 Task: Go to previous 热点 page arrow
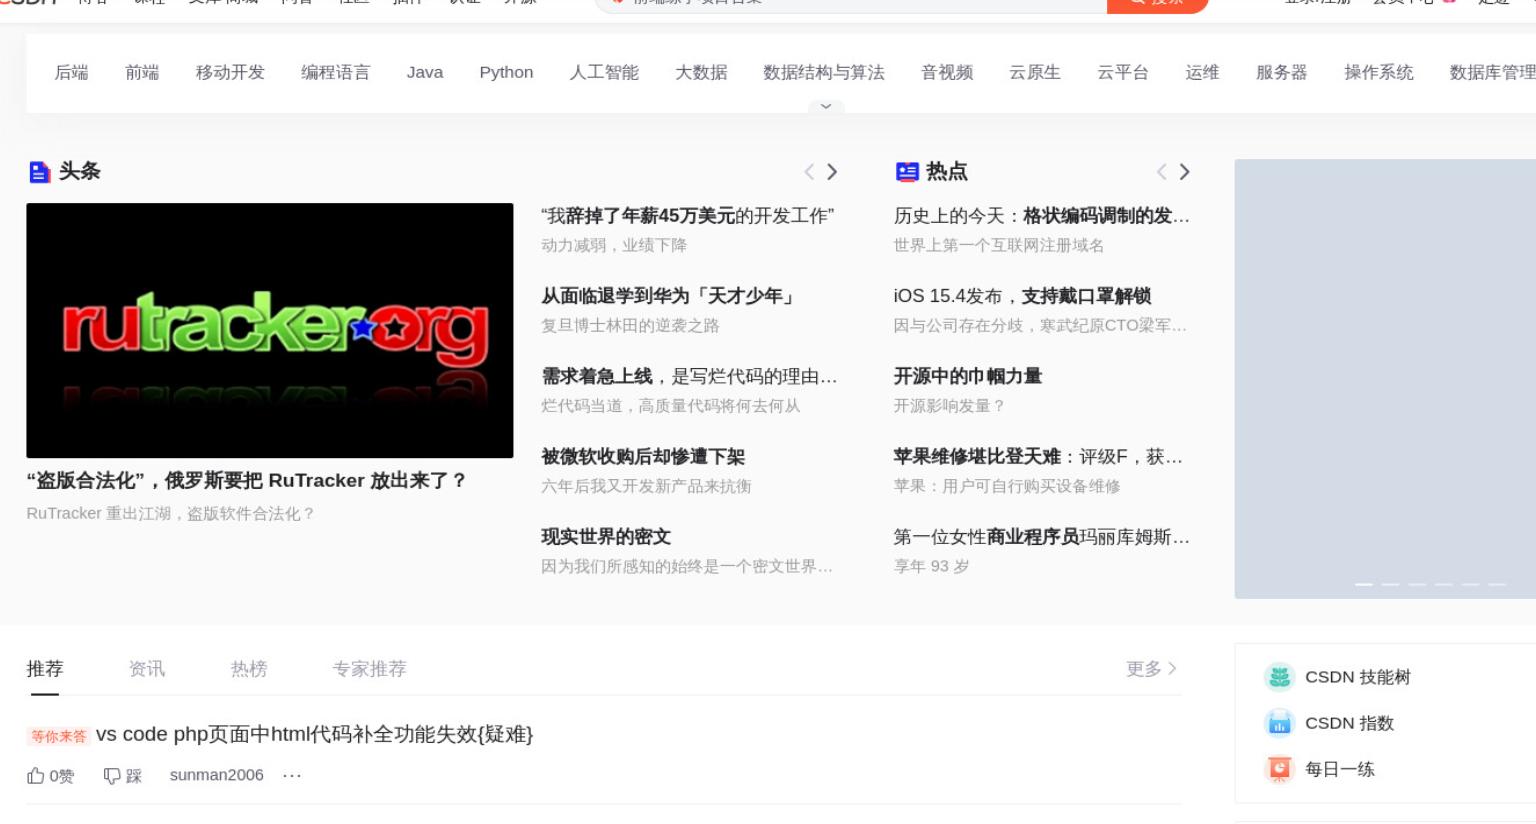coord(1161,172)
